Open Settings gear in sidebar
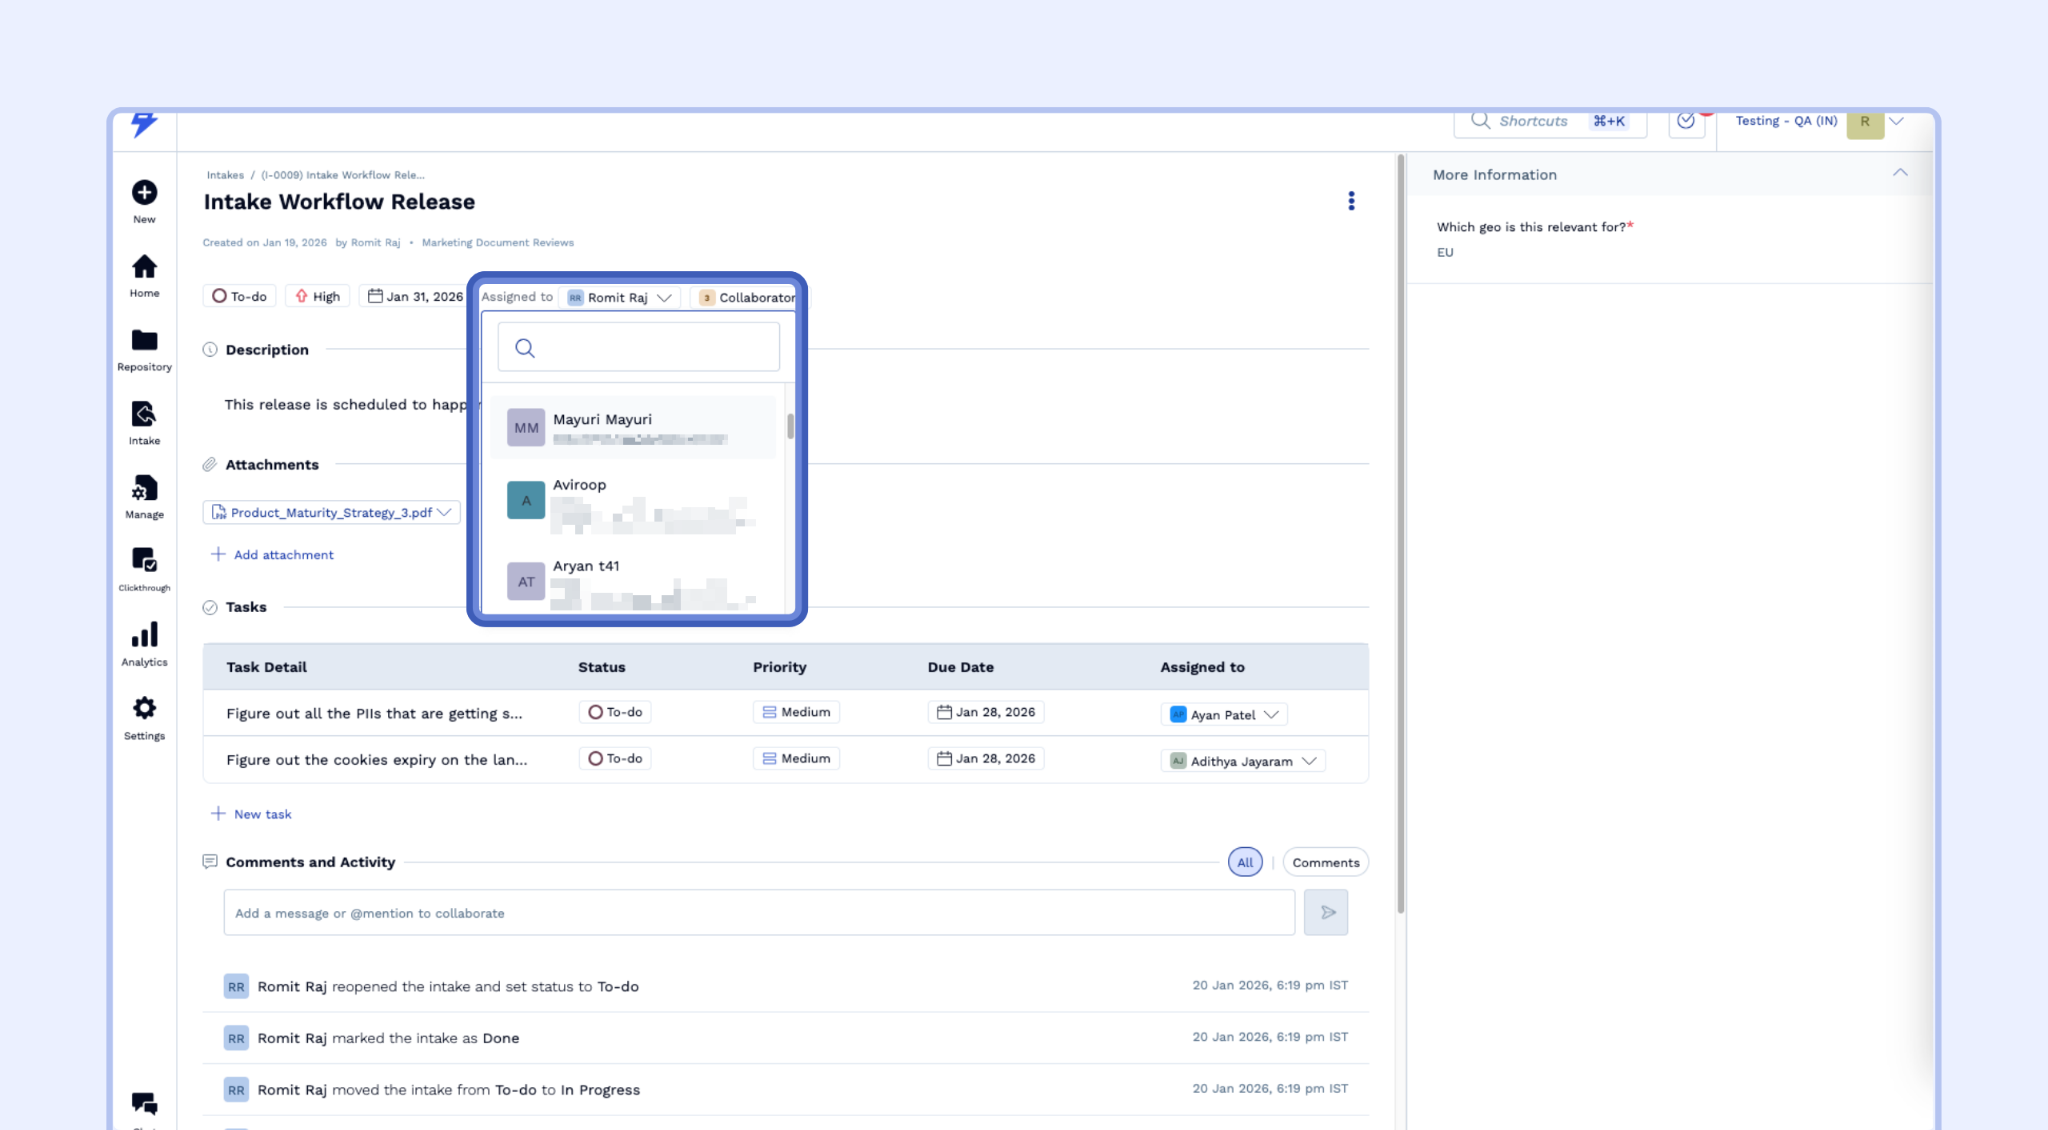Screen dimensions: 2048x1130 [x=144, y=709]
